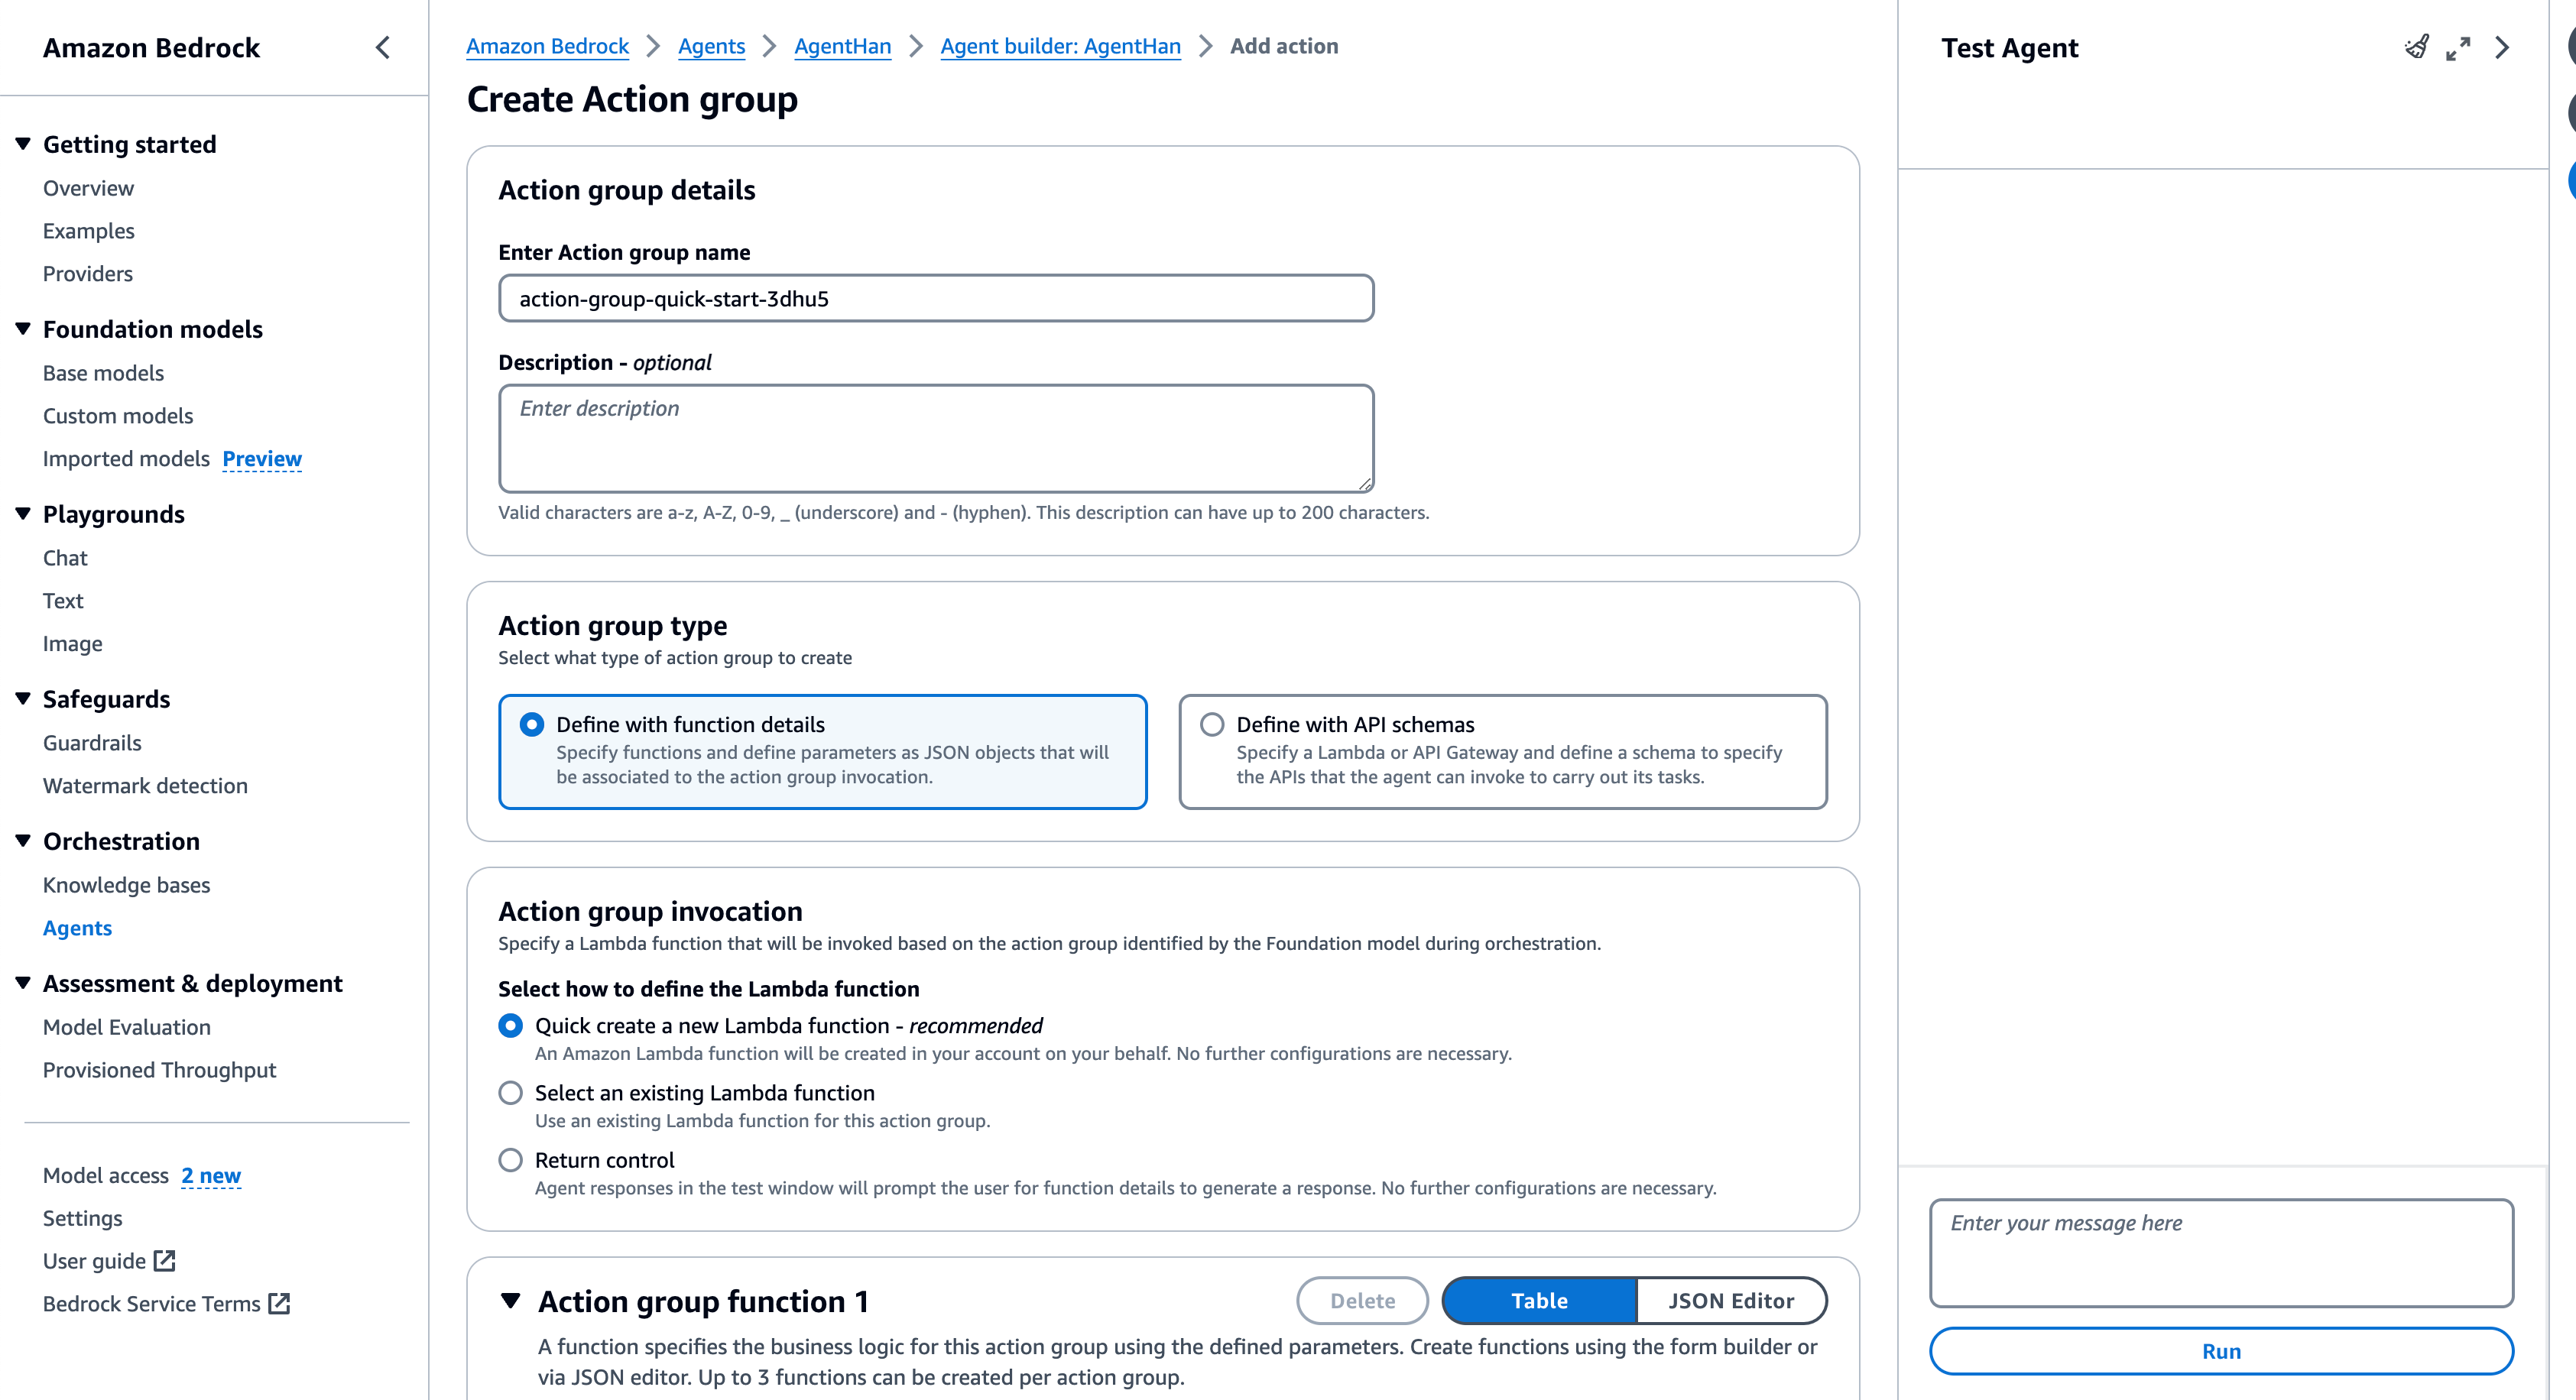Expand the Test Agent panel to full screen

pyautogui.click(x=2458, y=47)
